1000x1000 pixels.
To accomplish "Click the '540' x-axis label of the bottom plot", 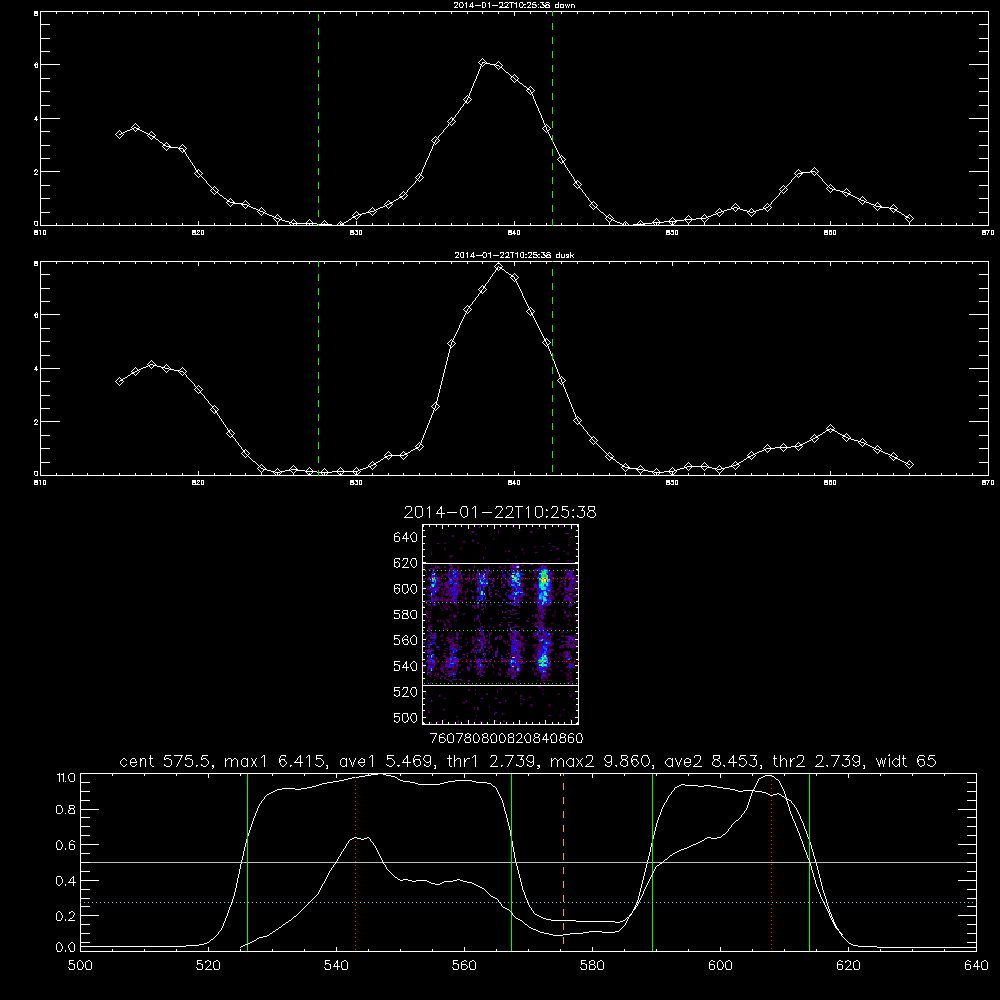I will 336,966.
